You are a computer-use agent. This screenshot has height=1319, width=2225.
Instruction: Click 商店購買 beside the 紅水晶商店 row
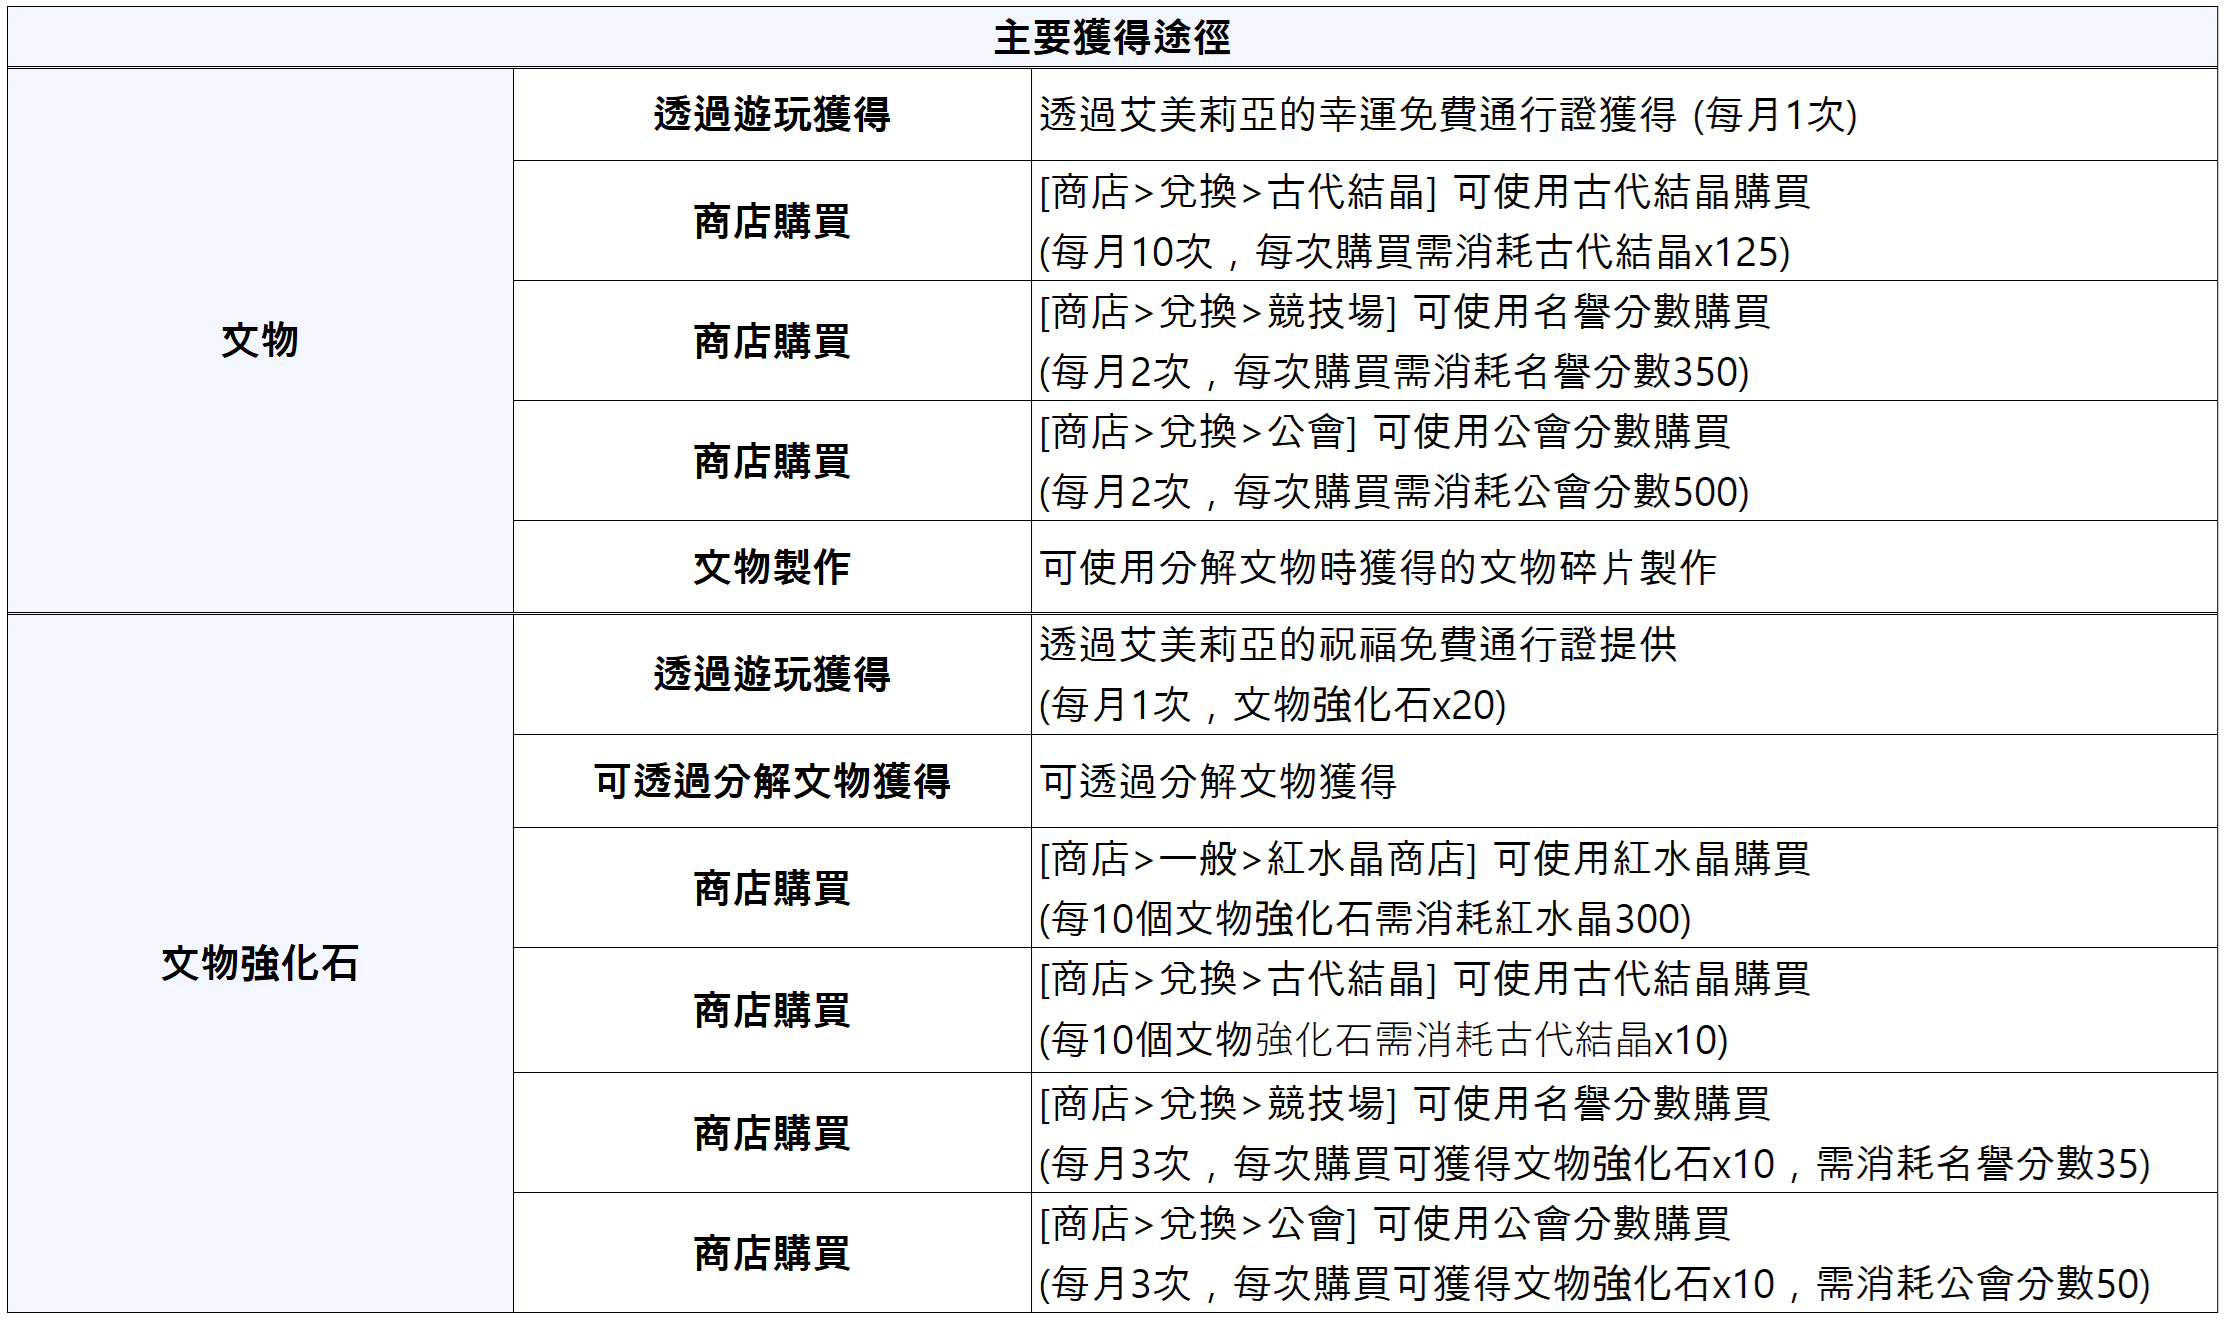(771, 888)
